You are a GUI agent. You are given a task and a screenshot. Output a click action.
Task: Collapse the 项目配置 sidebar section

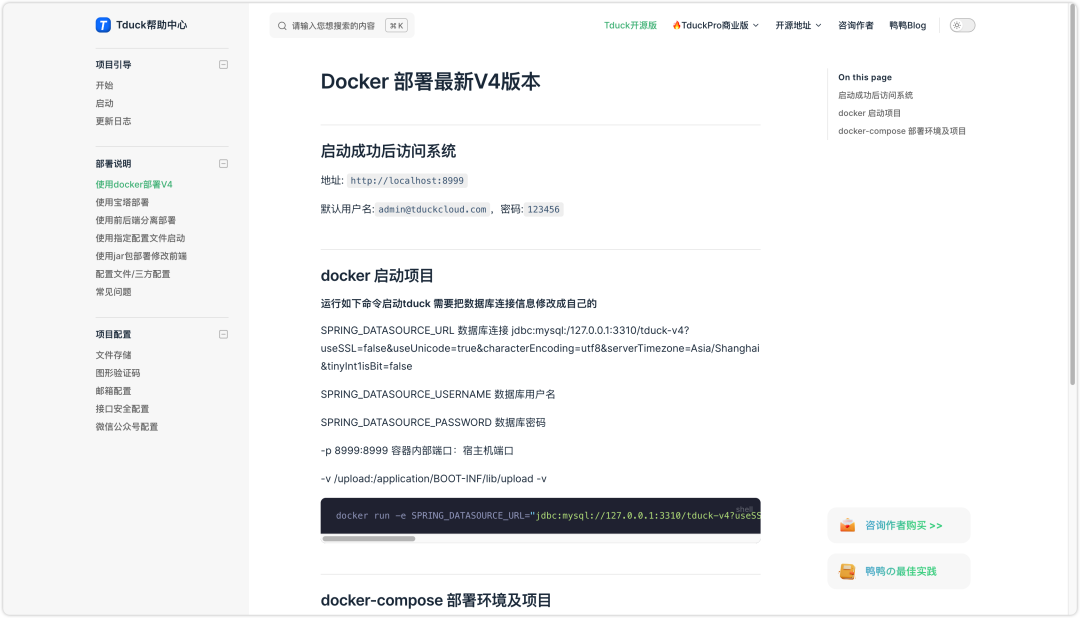(x=223, y=335)
